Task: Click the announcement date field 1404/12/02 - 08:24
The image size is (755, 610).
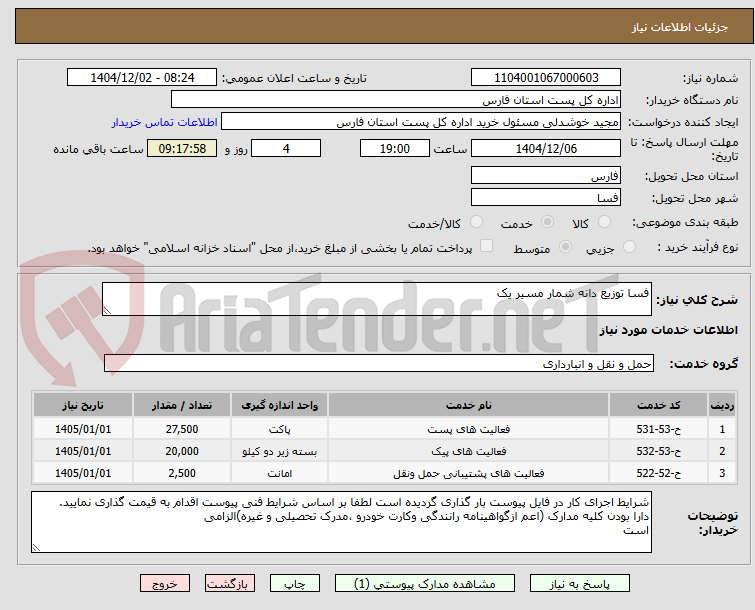Action: pos(142,78)
